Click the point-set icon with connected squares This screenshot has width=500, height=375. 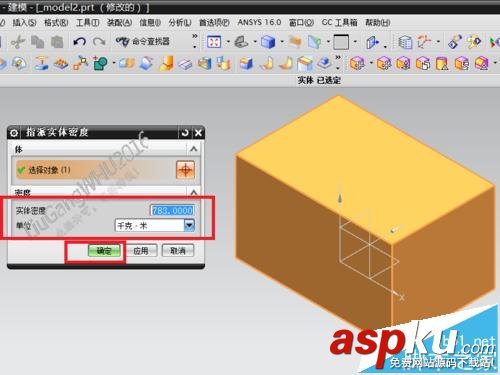tap(81, 63)
